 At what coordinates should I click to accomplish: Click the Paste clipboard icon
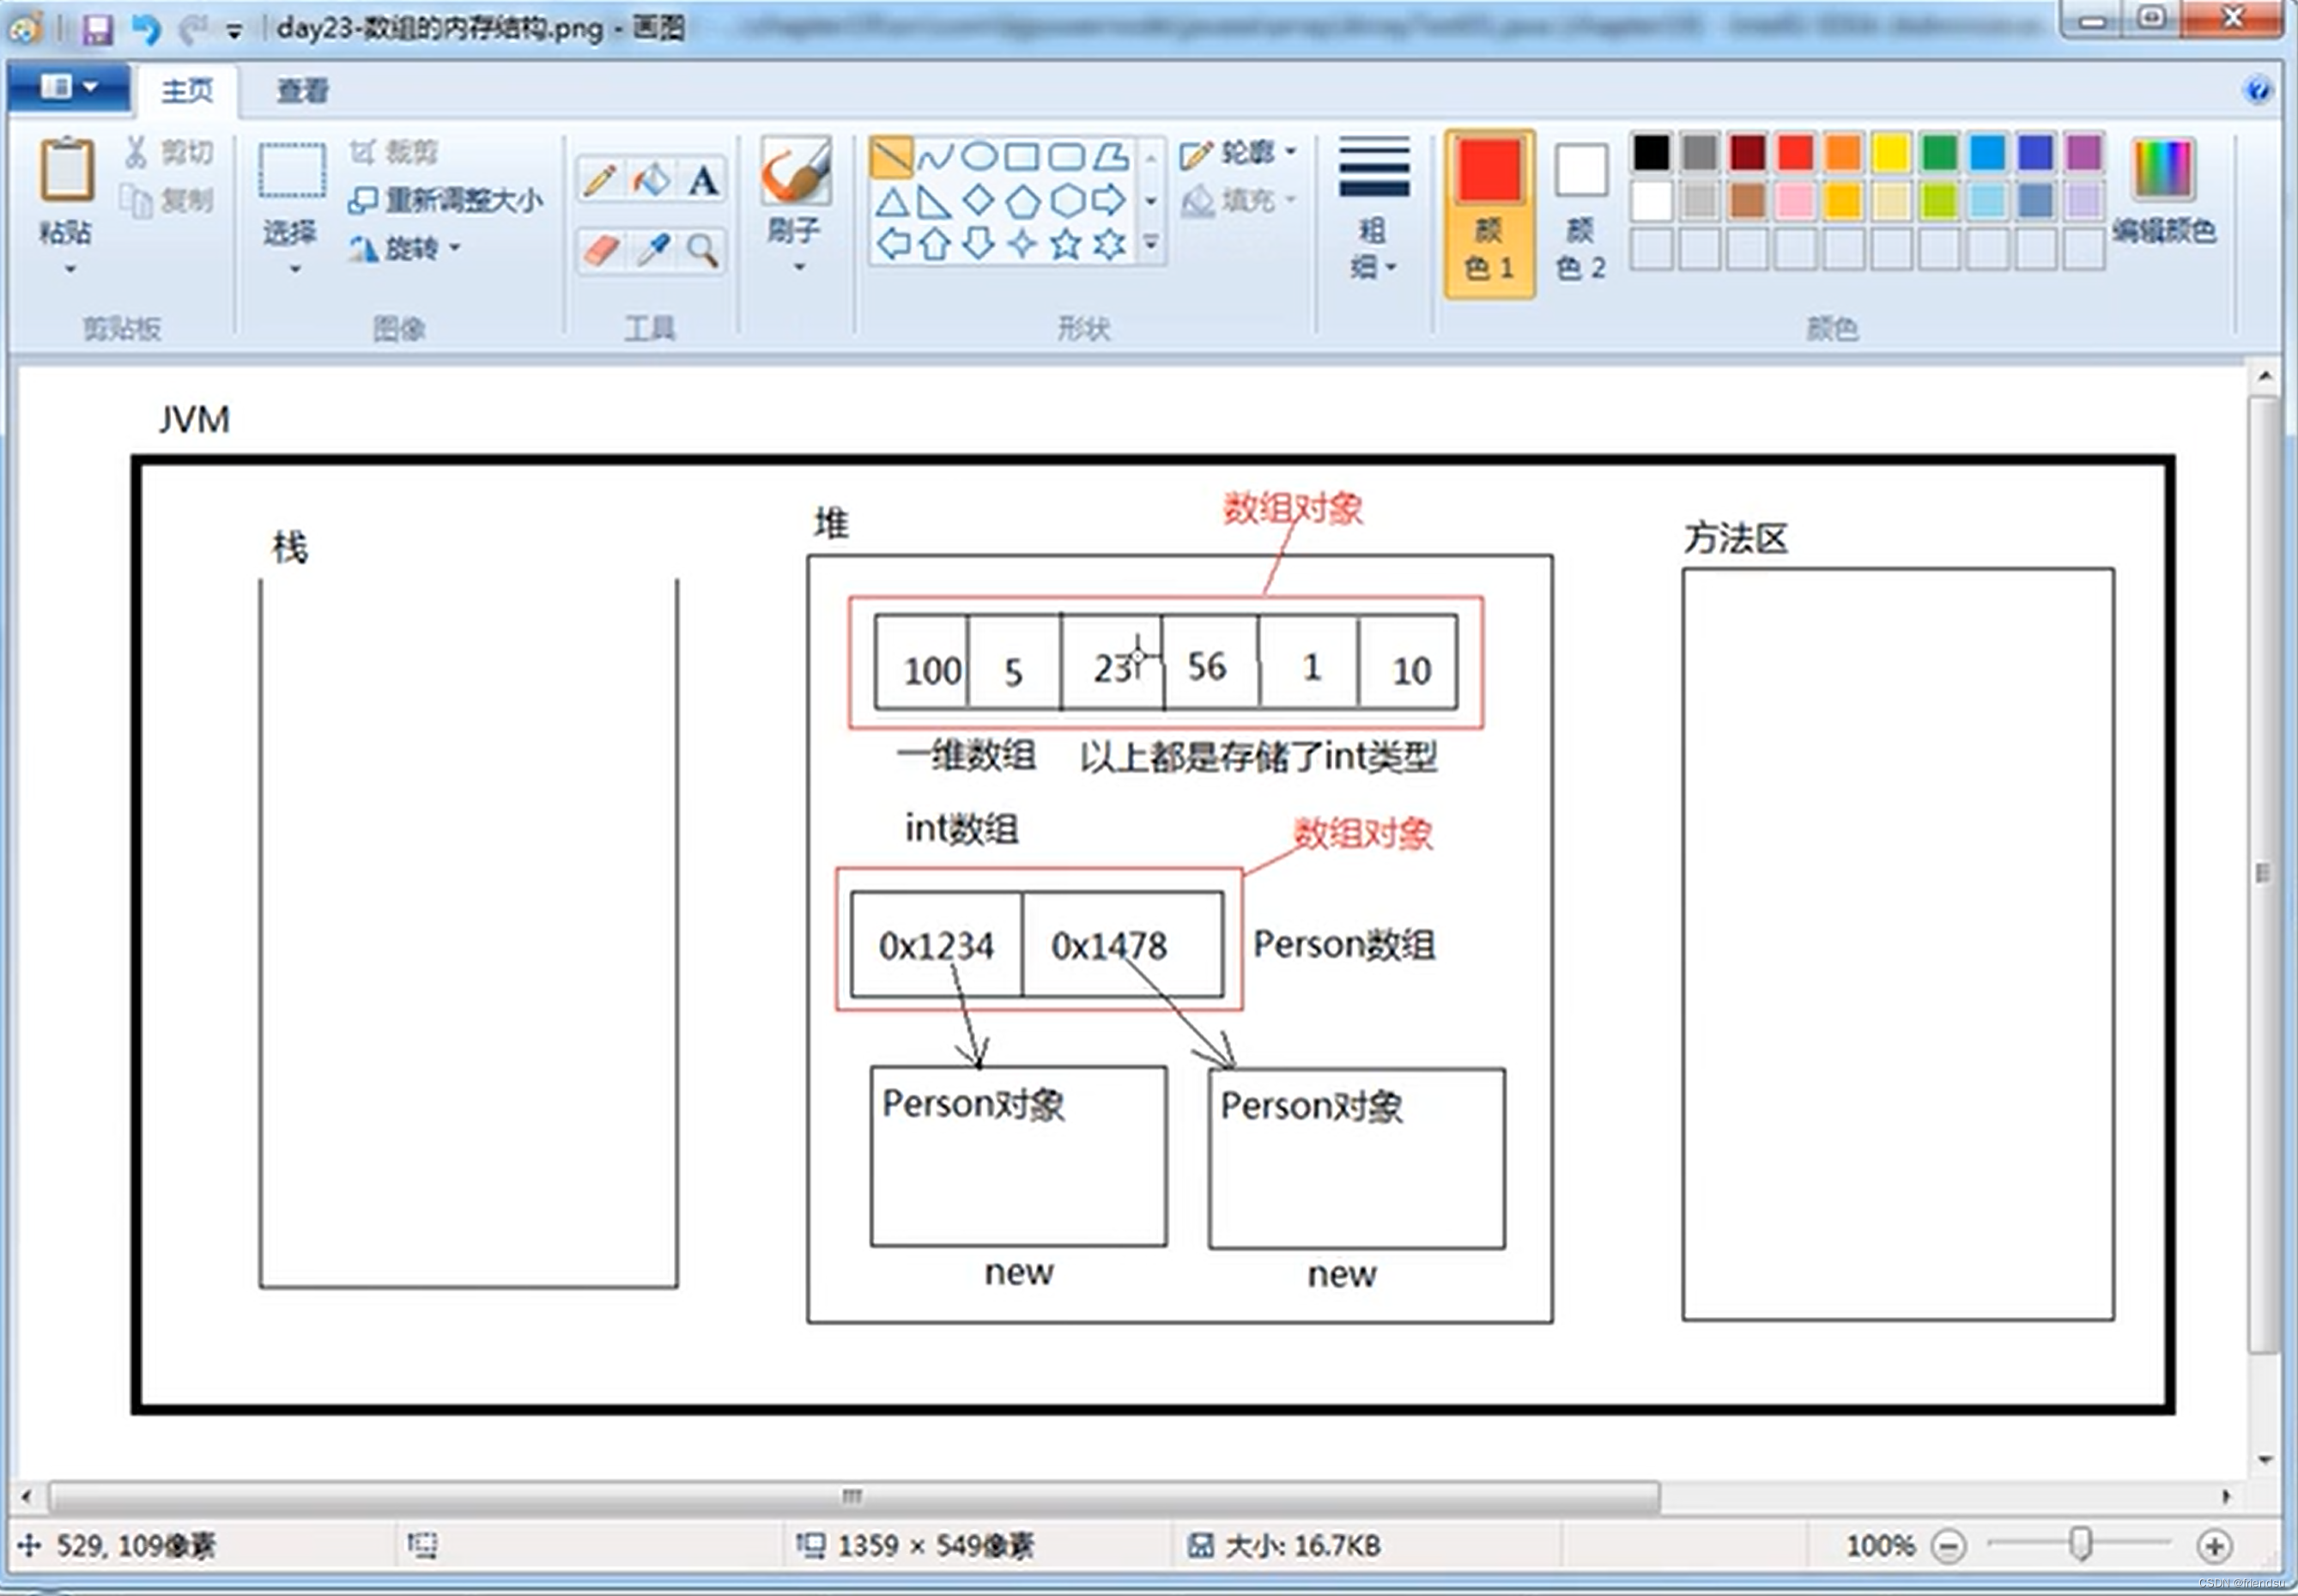67,168
